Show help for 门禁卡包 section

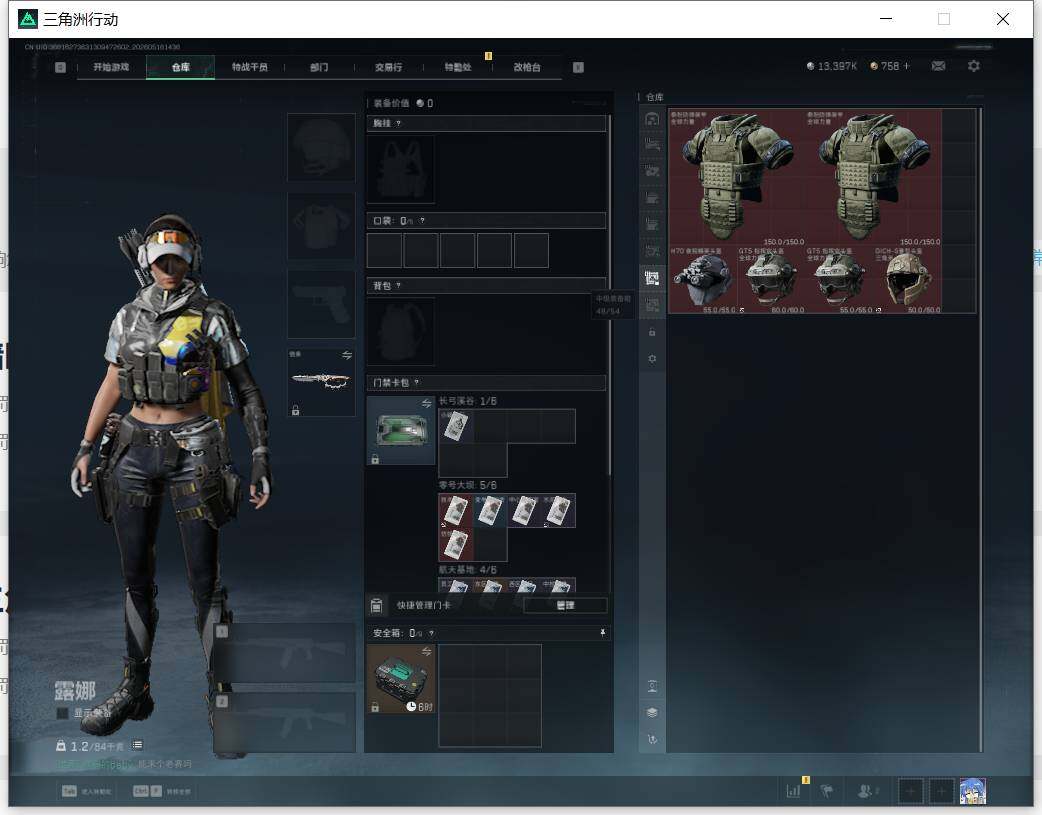coord(417,383)
